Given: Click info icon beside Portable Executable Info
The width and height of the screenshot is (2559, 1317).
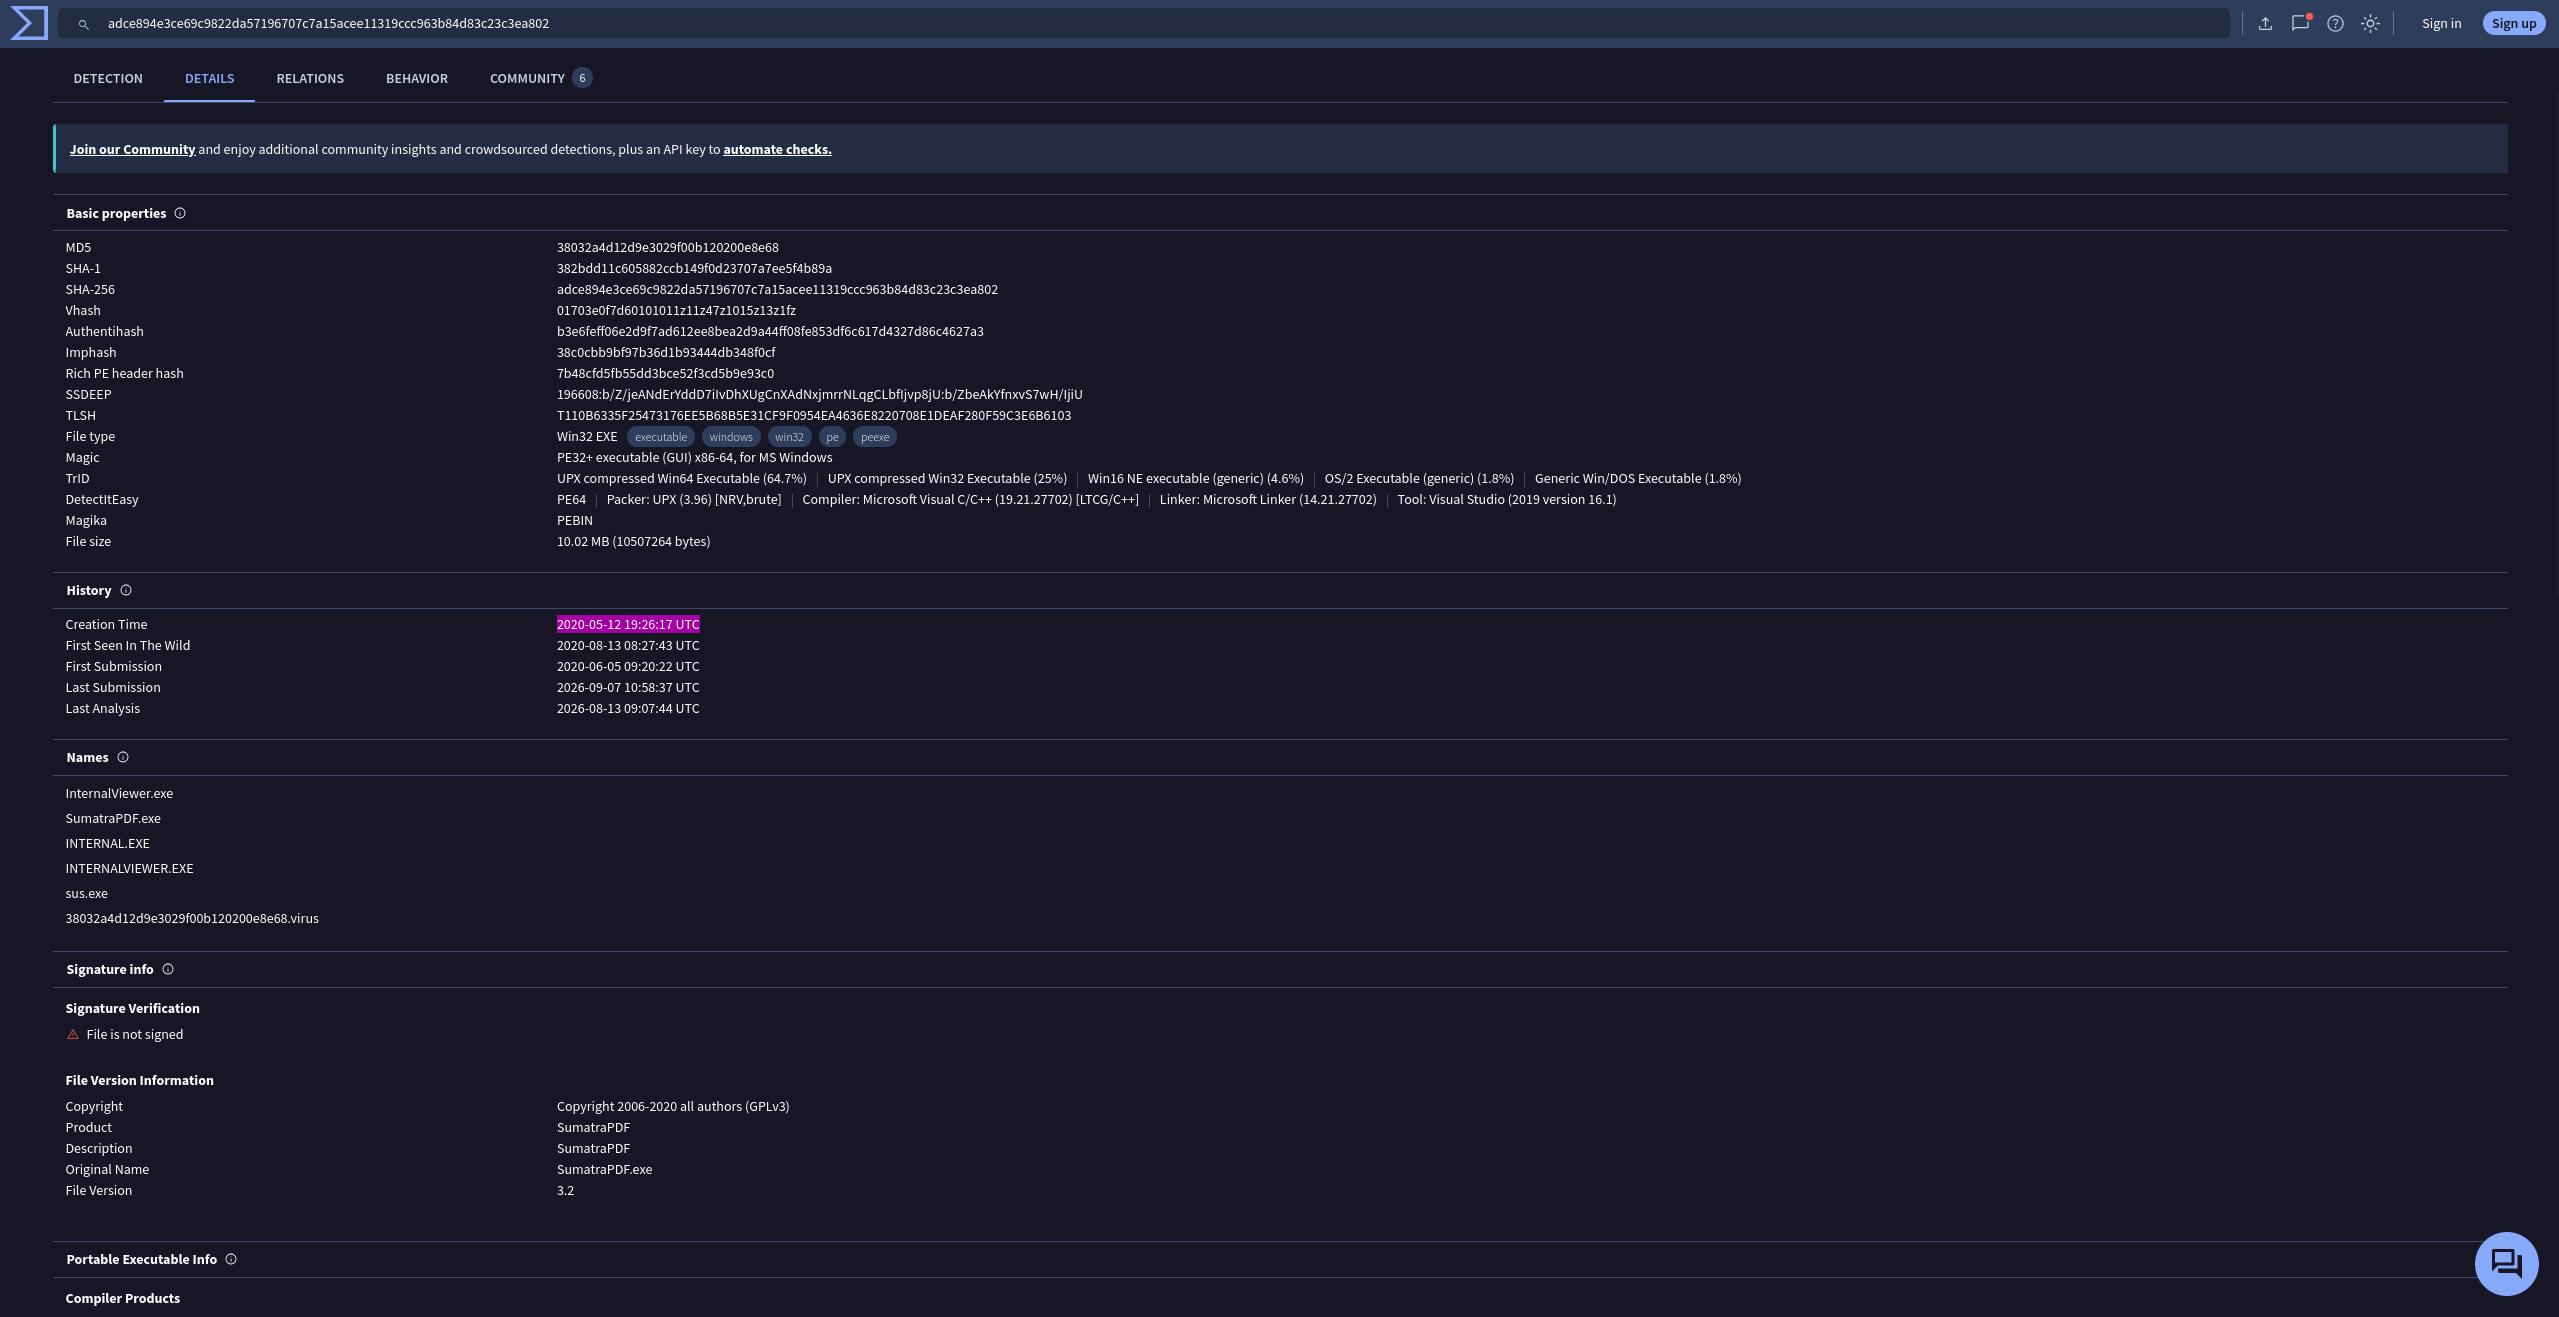Looking at the screenshot, I should 231,1259.
